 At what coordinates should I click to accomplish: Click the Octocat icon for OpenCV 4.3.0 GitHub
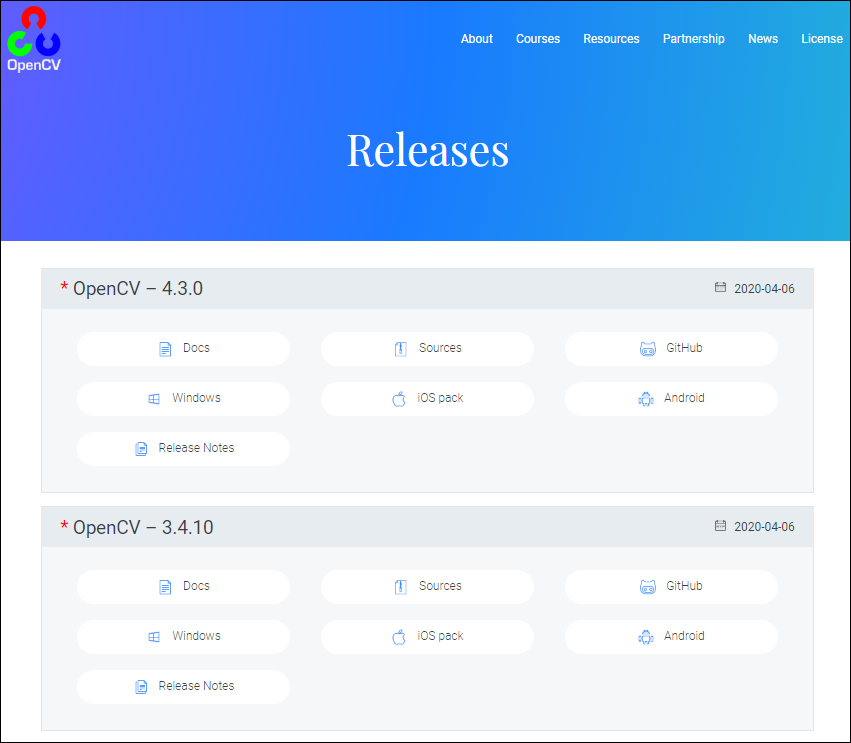click(x=647, y=349)
